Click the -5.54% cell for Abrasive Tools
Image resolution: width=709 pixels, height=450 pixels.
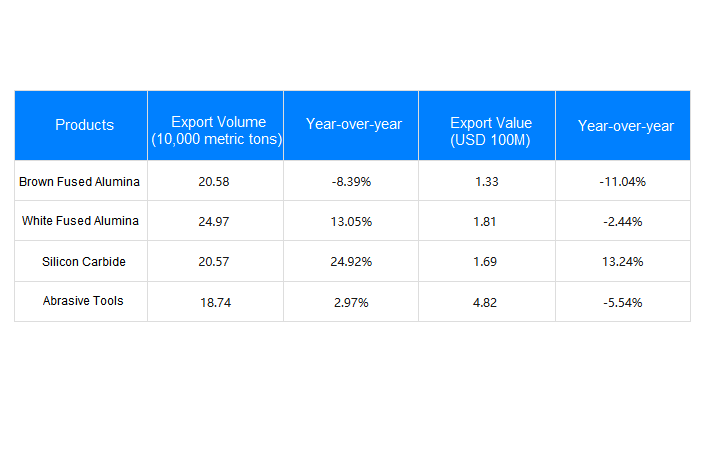pyautogui.click(x=623, y=302)
